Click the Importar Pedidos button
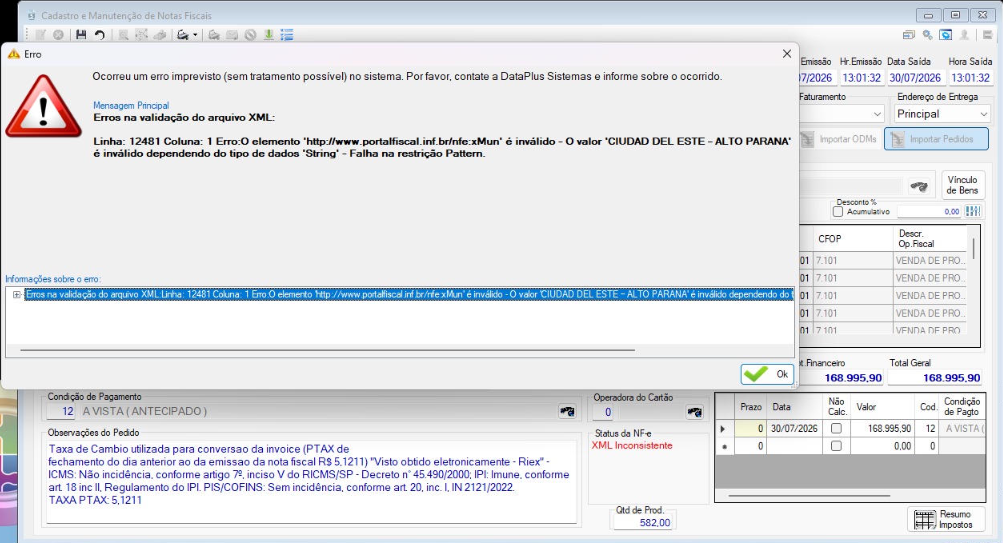The width and height of the screenshot is (1003, 543). pyautogui.click(x=936, y=139)
